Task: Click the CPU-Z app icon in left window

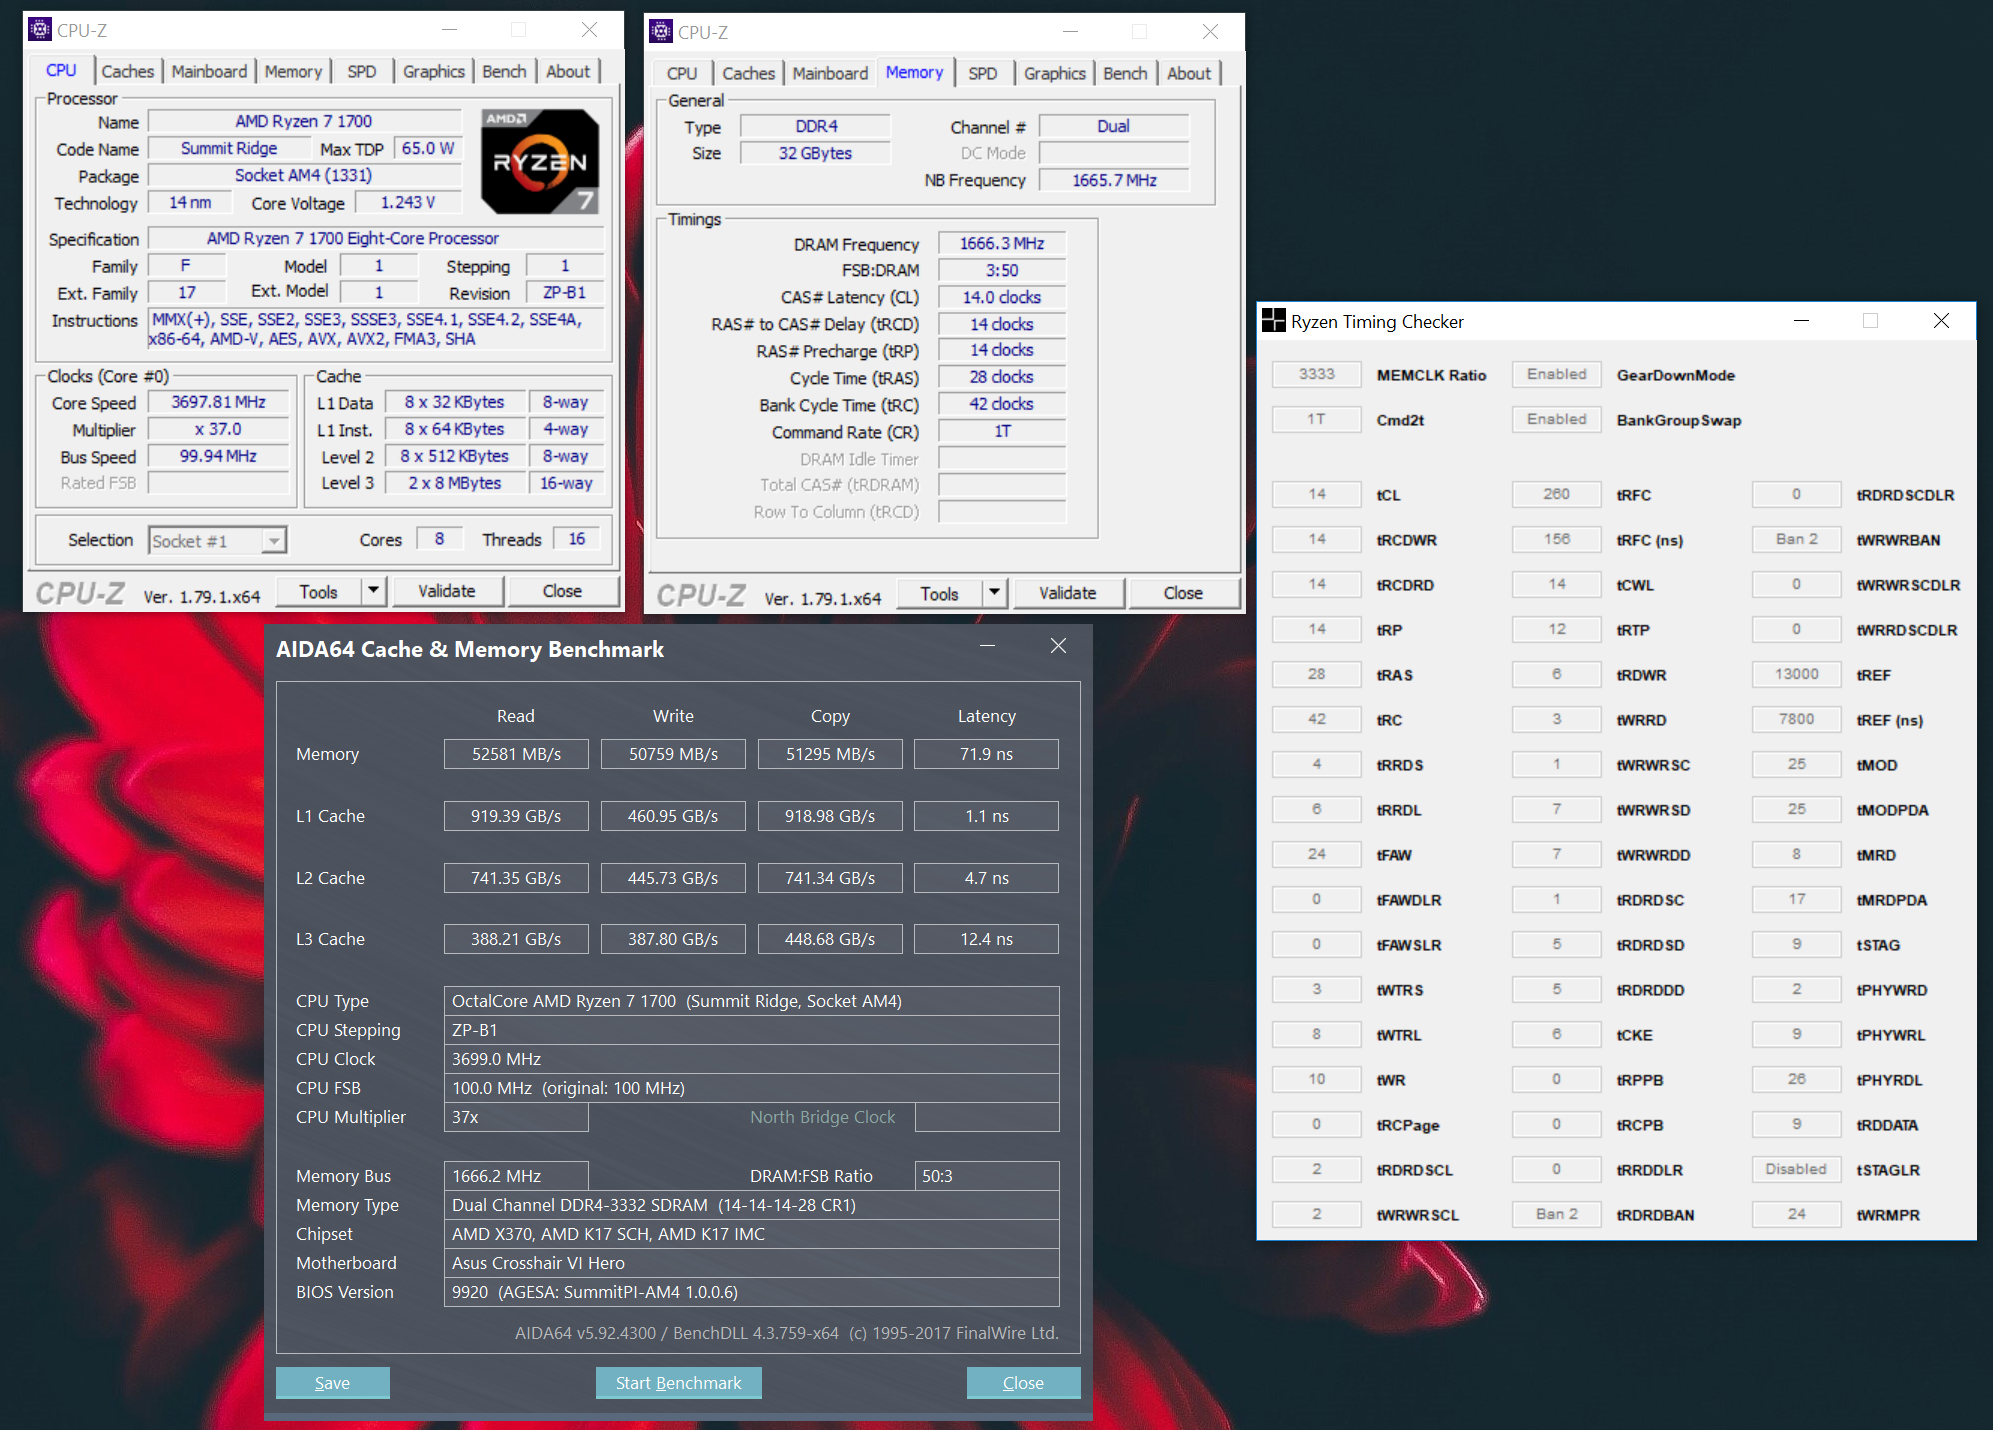Action: 39,30
